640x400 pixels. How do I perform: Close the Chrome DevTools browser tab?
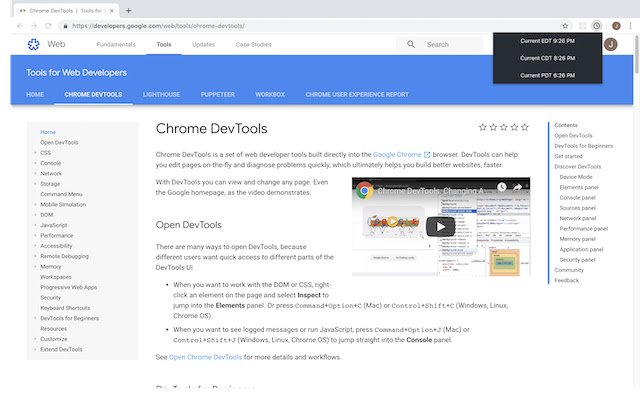112,11
